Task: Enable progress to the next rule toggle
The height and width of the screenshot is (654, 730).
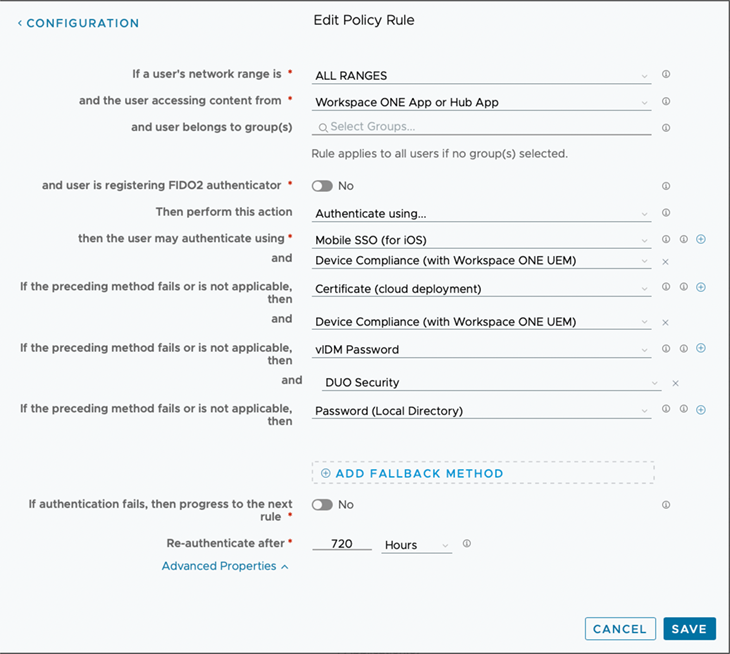Action: click(x=322, y=505)
